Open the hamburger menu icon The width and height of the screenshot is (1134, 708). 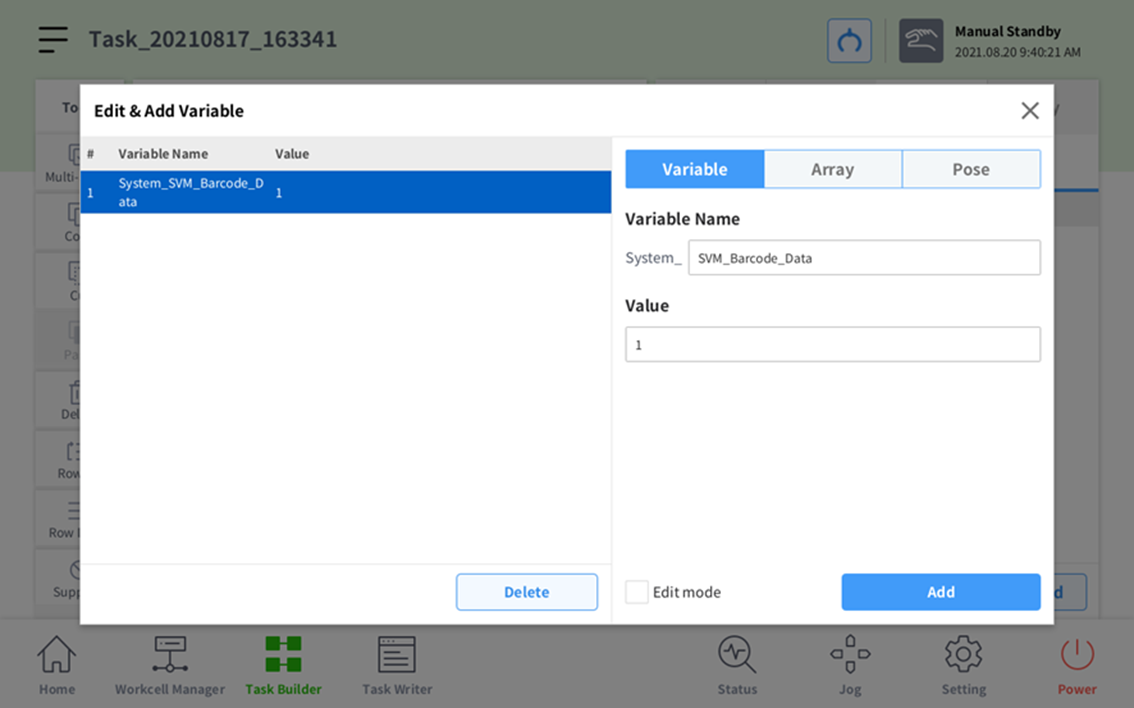(x=53, y=40)
